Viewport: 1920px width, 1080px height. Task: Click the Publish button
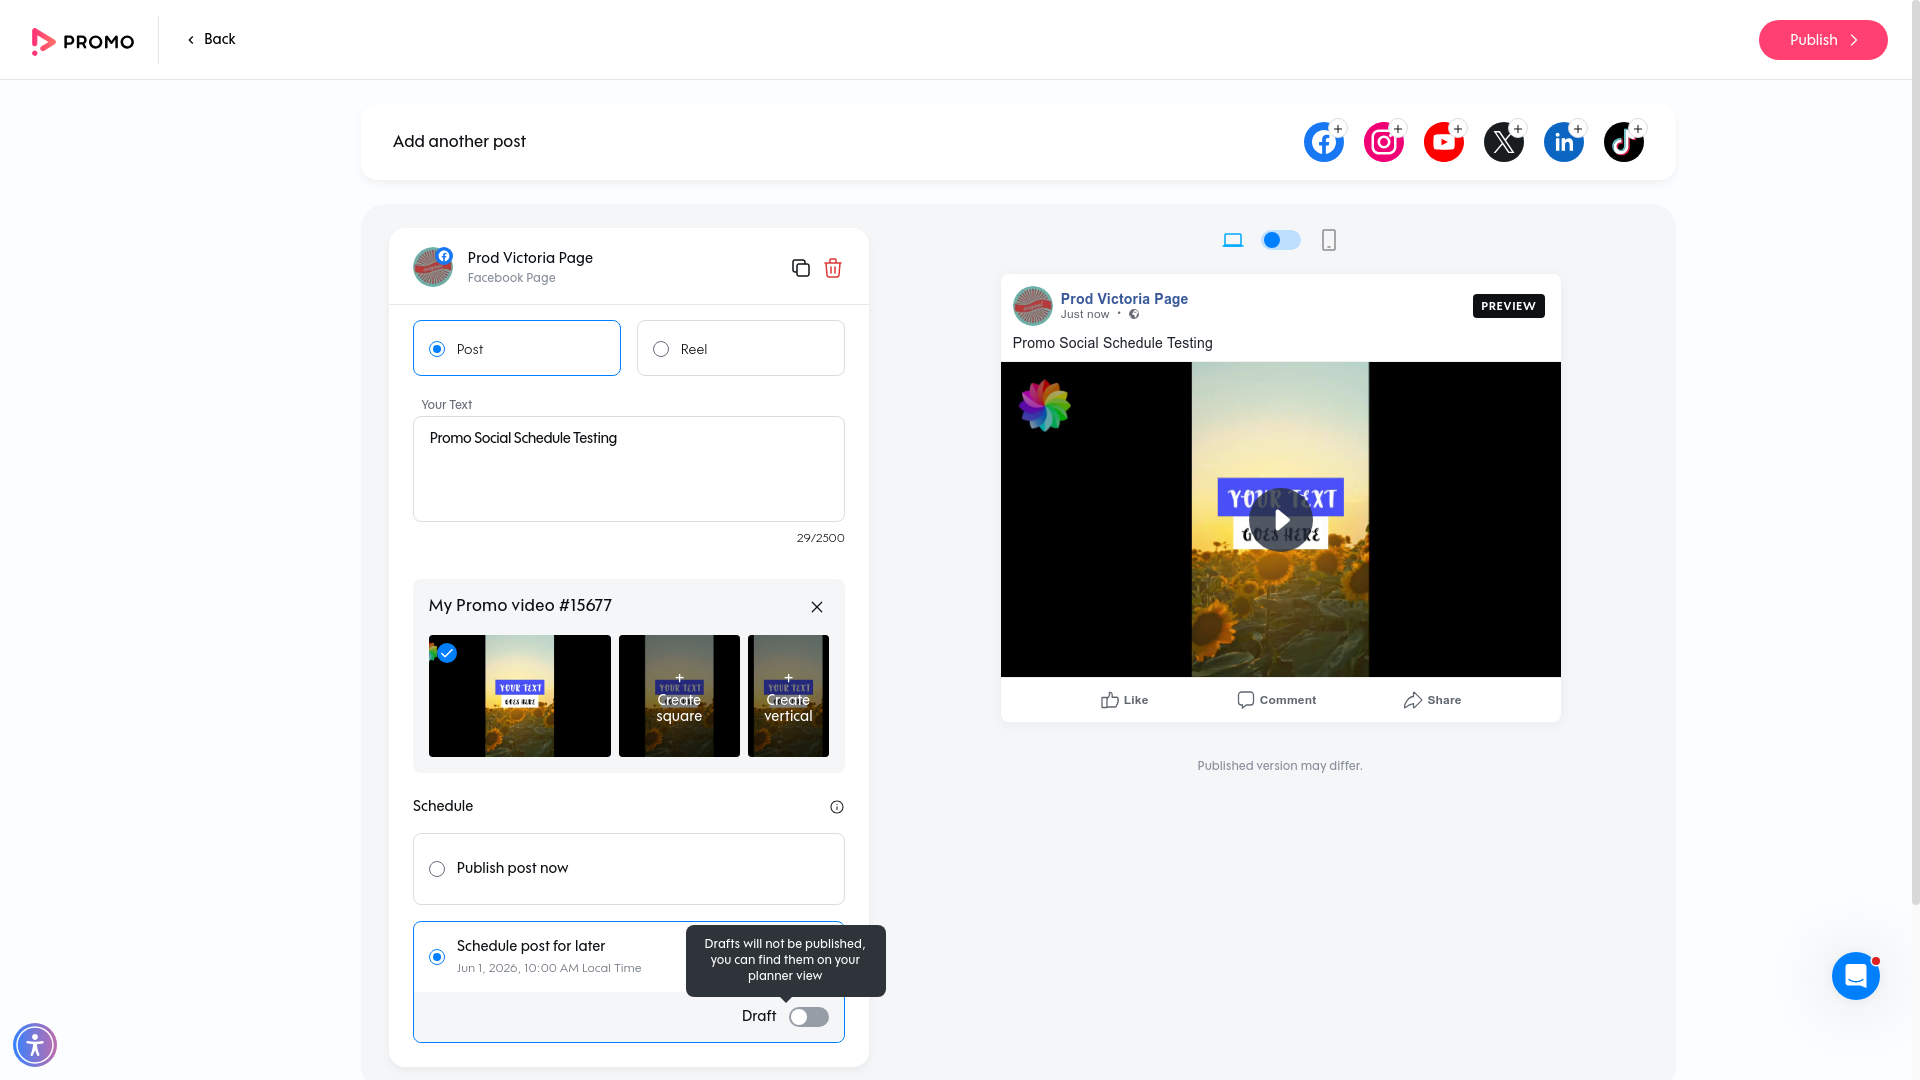point(1822,40)
